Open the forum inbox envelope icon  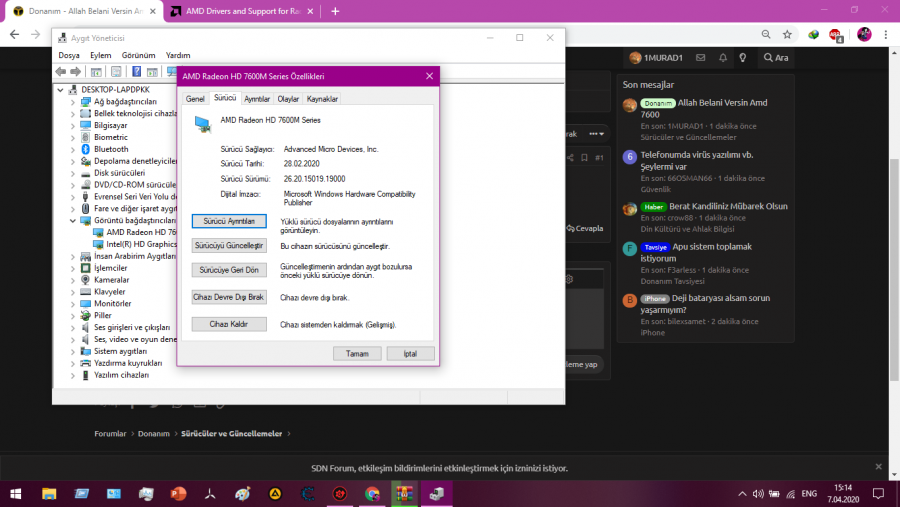700,57
